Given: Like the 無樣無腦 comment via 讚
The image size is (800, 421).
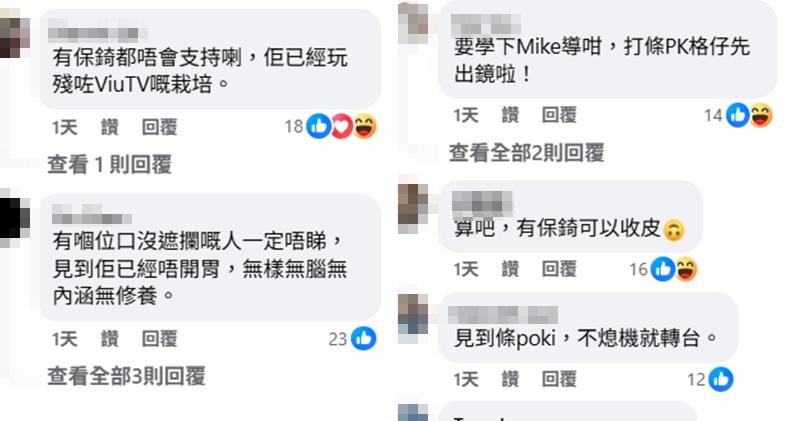Looking at the screenshot, I should [x=109, y=338].
